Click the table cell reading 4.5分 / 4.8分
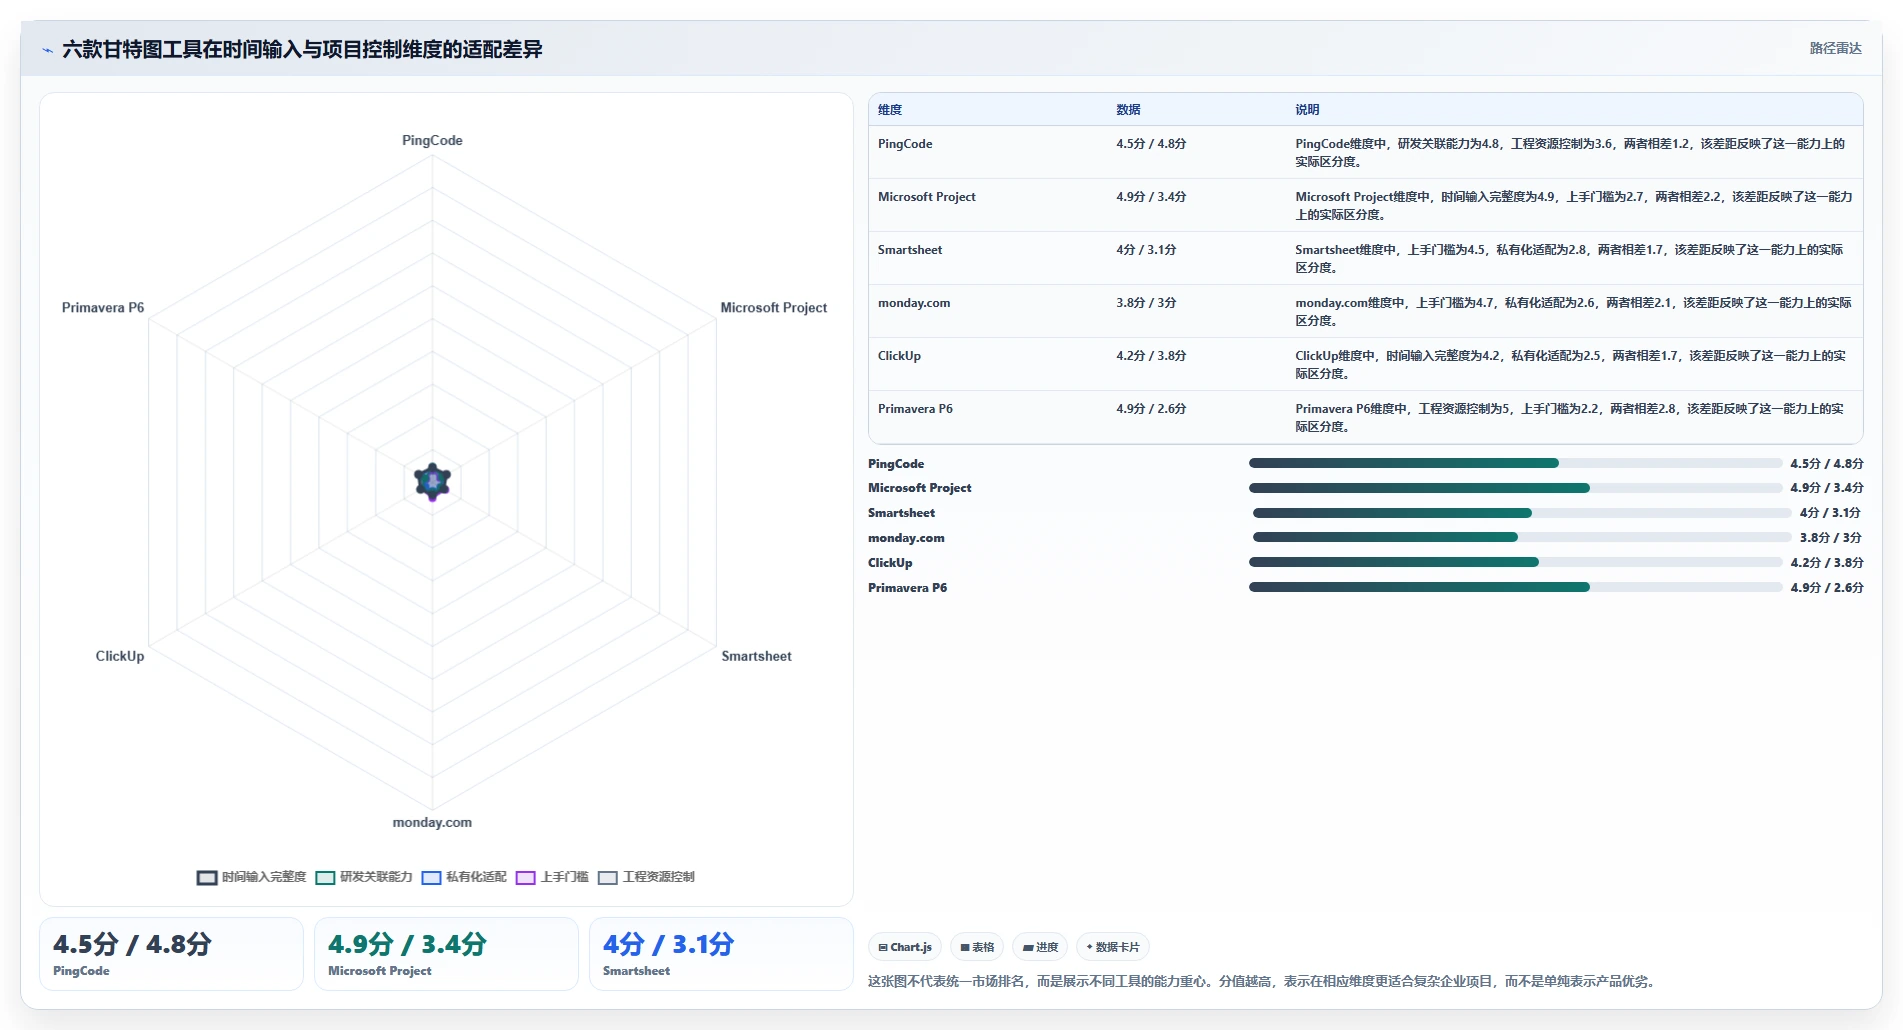Viewport: 1903px width, 1030px height. click(1151, 144)
